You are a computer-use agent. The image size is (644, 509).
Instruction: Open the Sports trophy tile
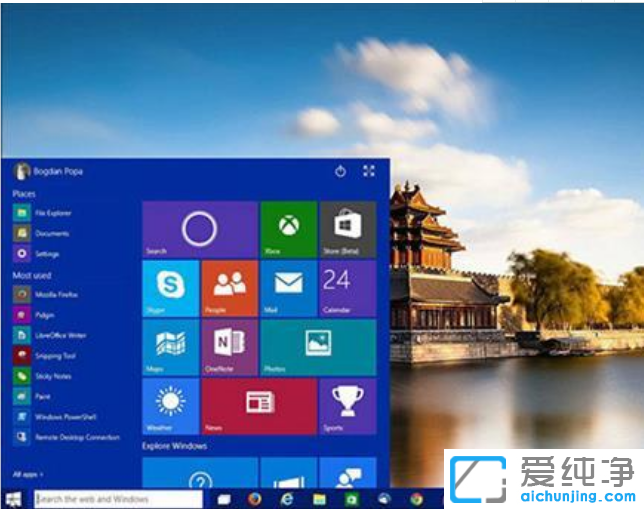point(348,406)
